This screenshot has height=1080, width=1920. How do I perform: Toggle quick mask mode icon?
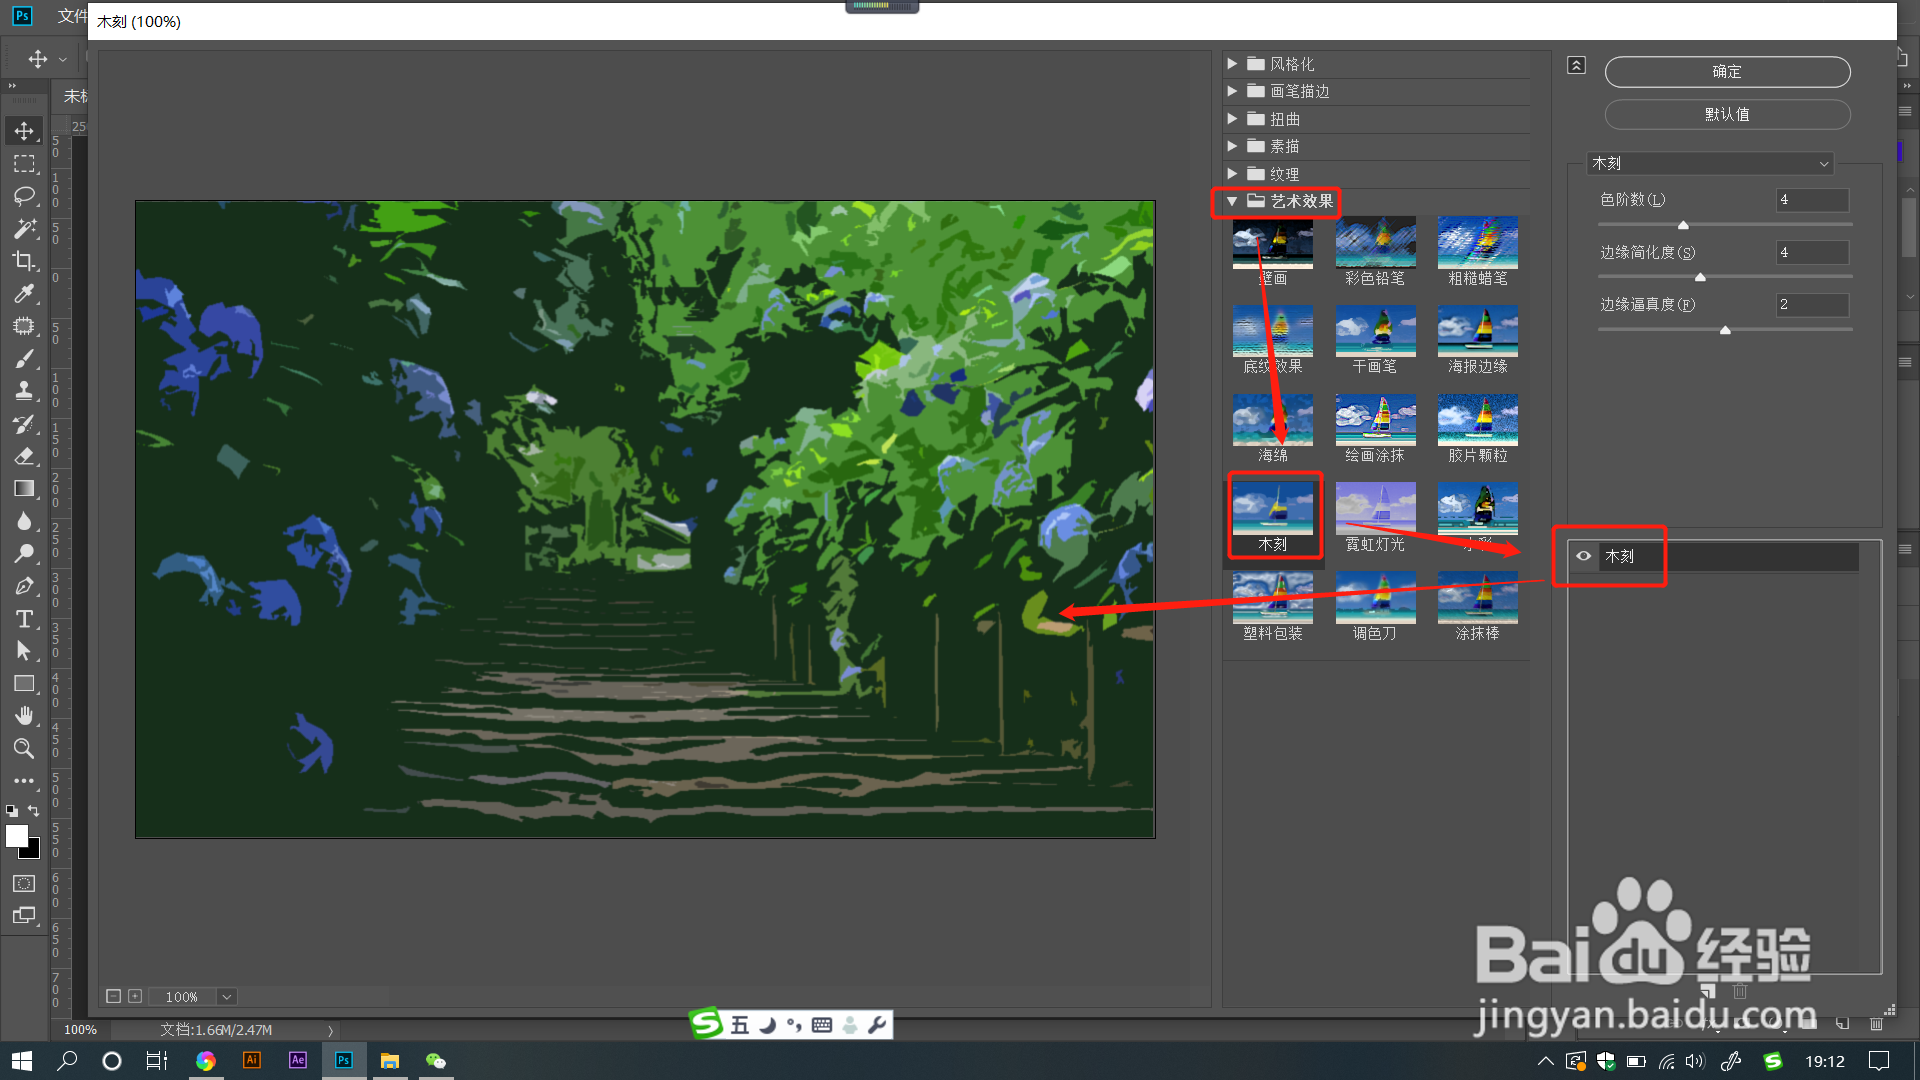24,884
